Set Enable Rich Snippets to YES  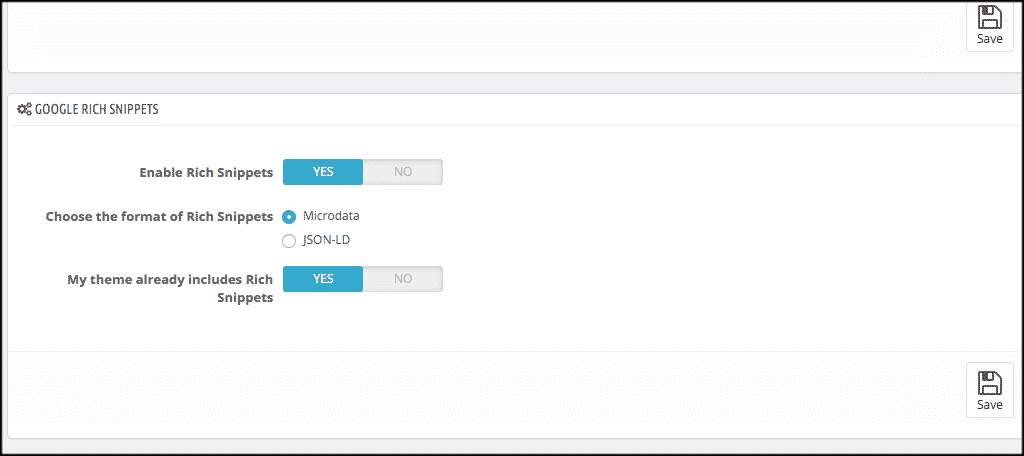tap(323, 172)
